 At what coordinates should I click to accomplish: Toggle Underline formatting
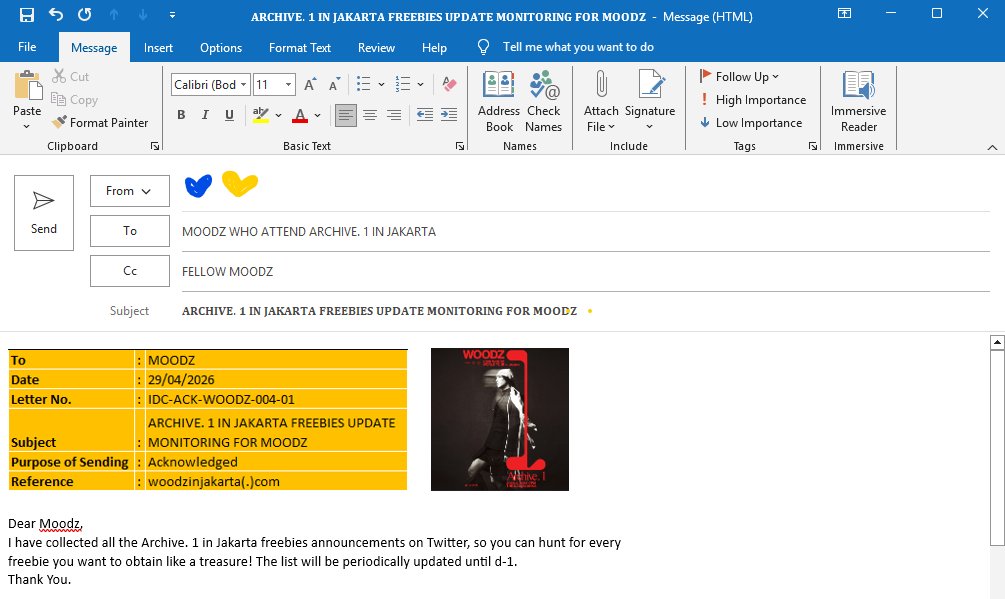point(229,115)
